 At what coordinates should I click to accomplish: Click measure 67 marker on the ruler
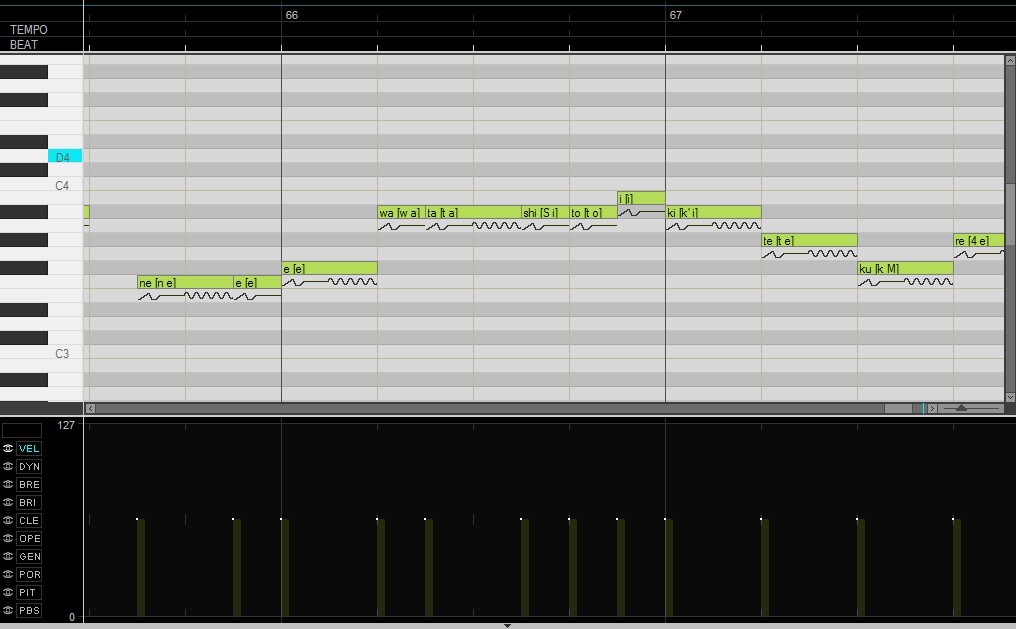coord(675,15)
